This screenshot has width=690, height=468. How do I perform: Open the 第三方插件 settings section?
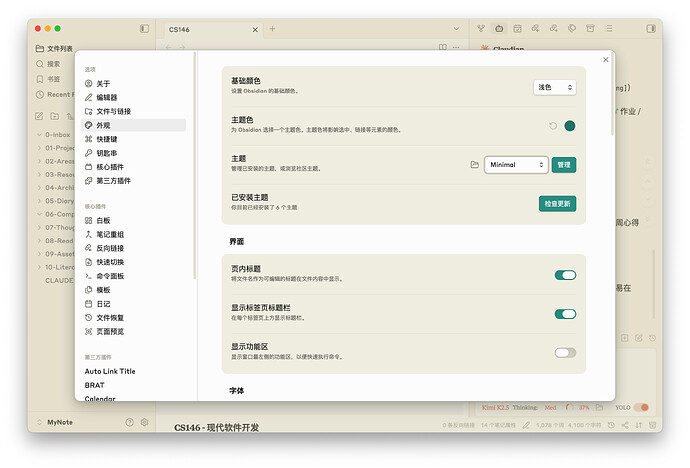click(x=133, y=181)
